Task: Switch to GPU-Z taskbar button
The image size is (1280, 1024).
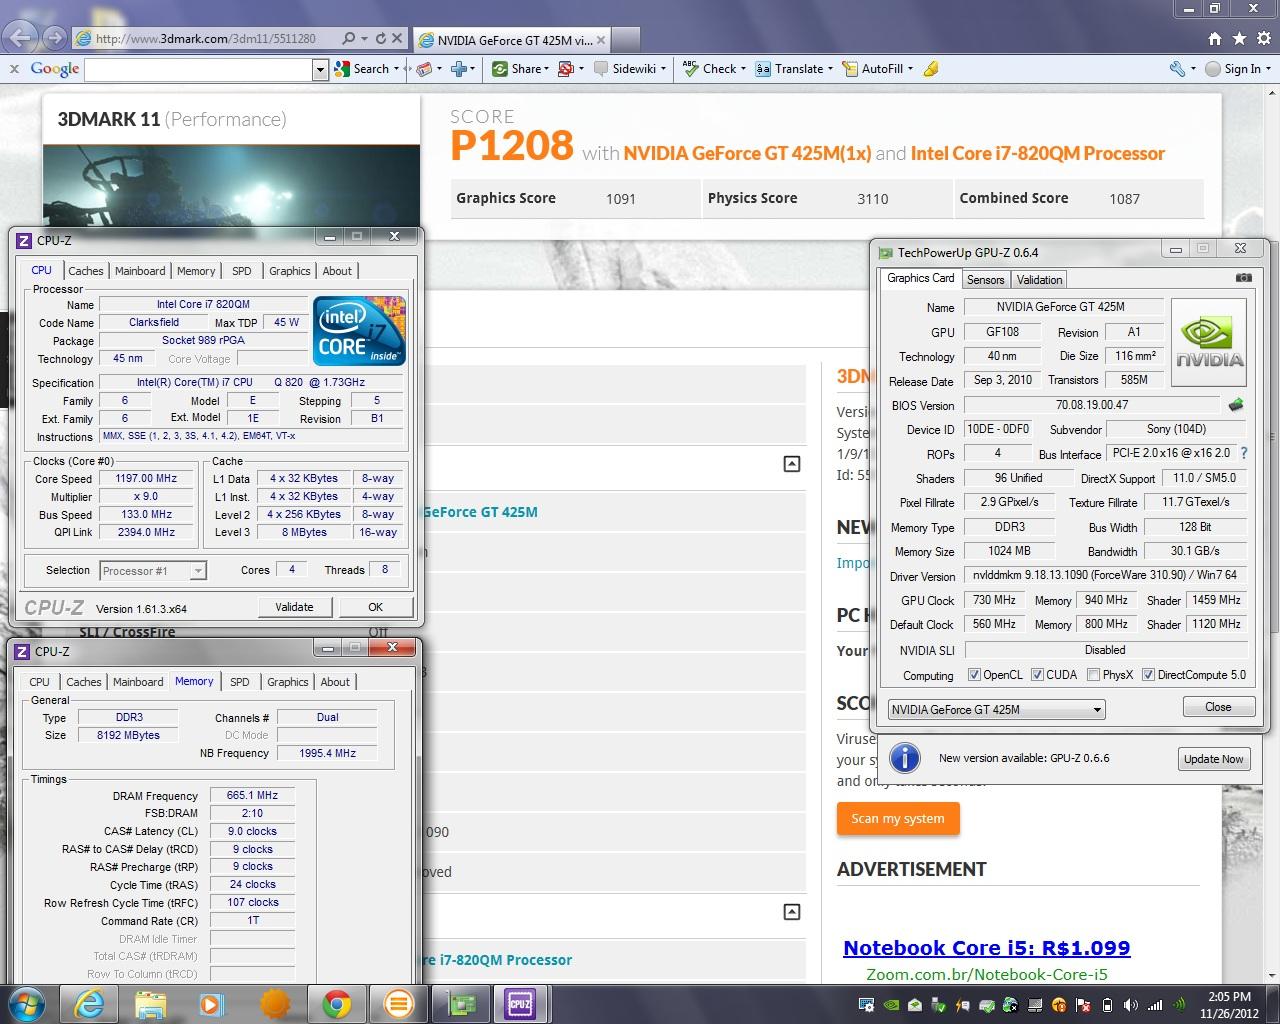Action: tap(461, 1003)
